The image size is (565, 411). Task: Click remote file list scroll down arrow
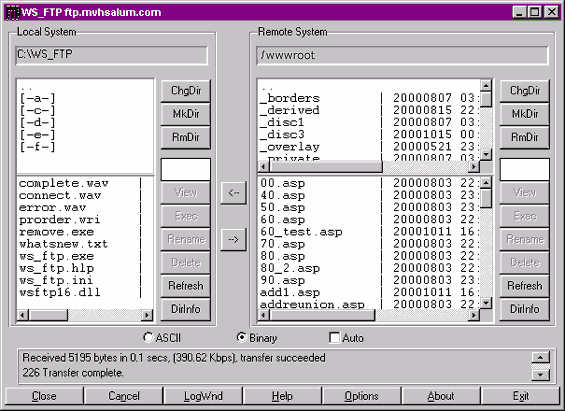coord(486,303)
